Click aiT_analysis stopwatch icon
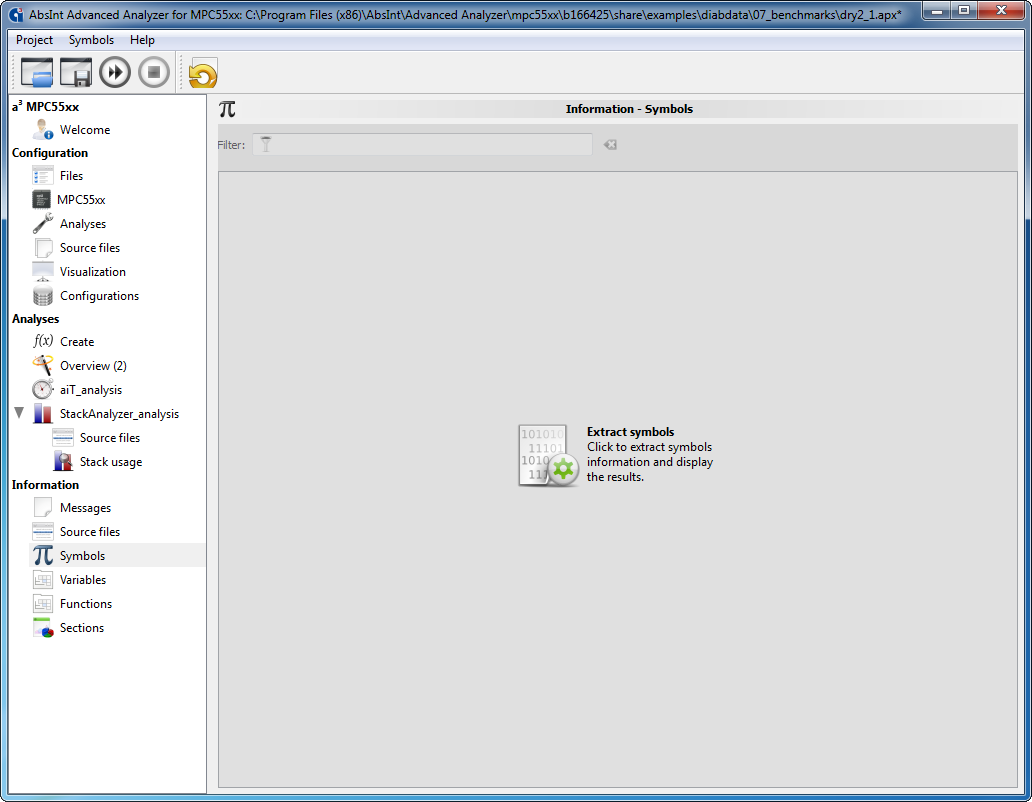Viewport: 1032px width, 802px height. pyautogui.click(x=43, y=389)
